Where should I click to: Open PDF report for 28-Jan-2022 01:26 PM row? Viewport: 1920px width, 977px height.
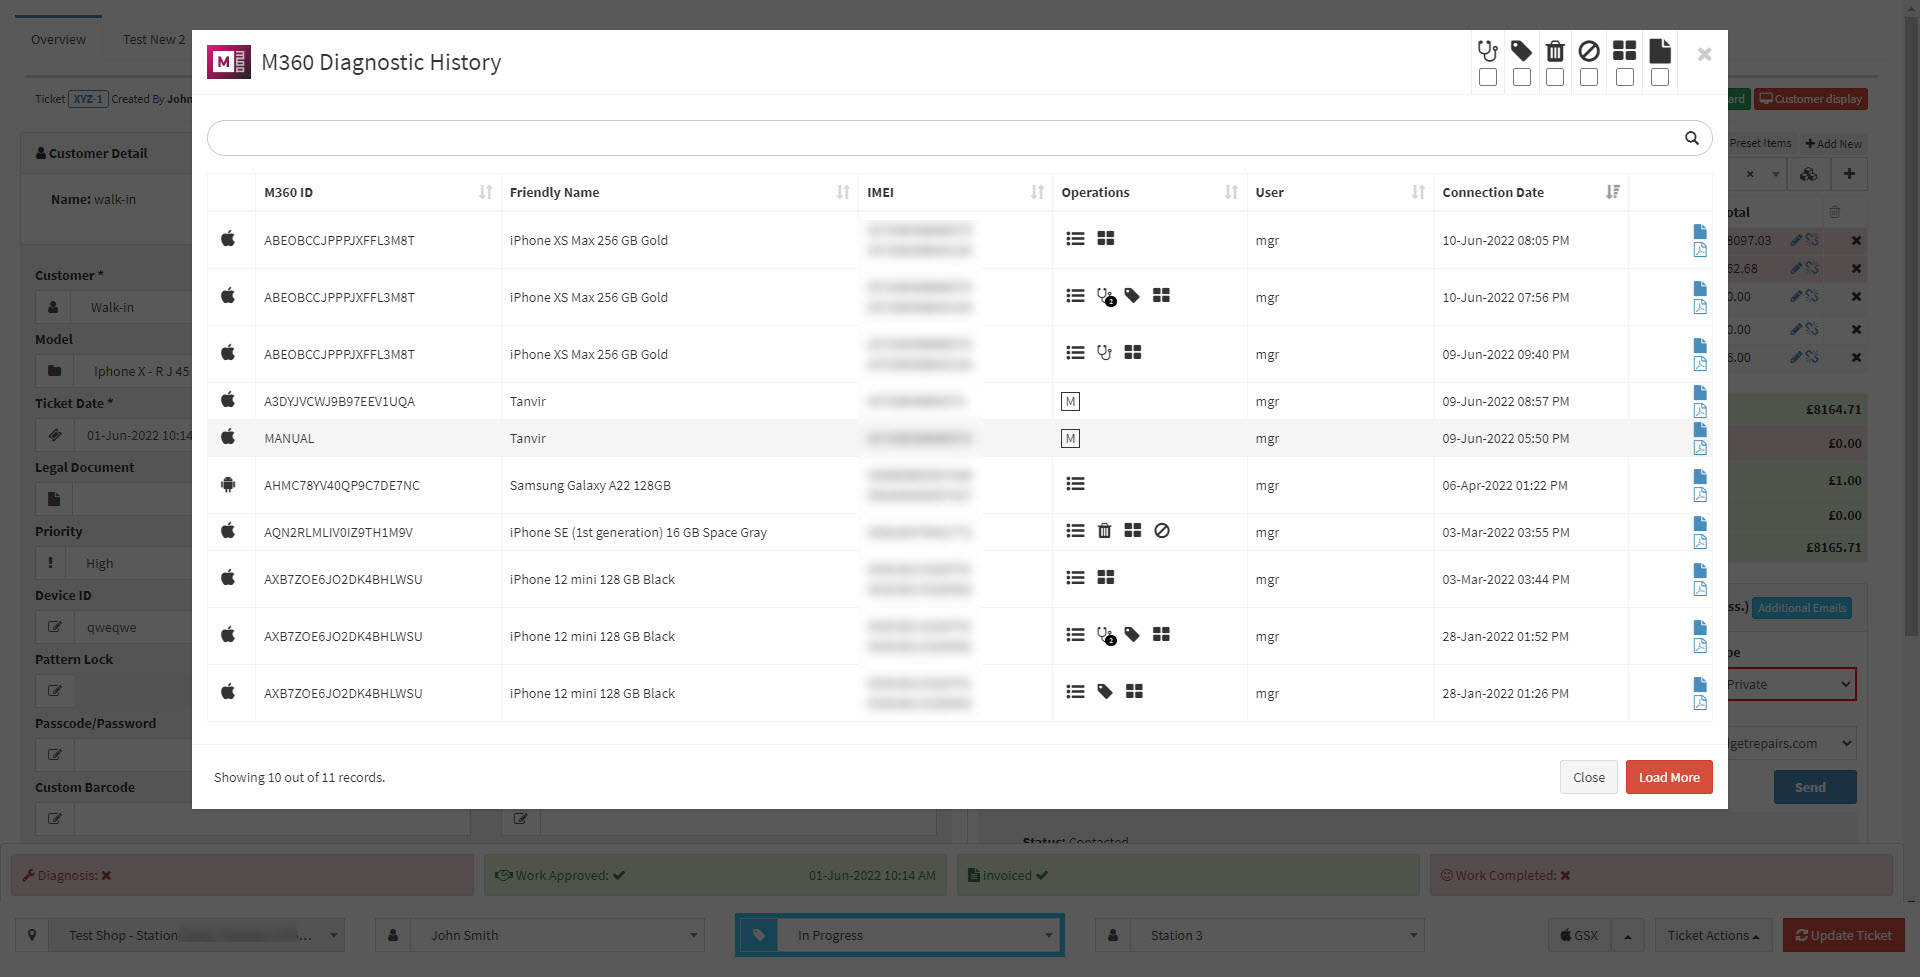pyautogui.click(x=1700, y=703)
